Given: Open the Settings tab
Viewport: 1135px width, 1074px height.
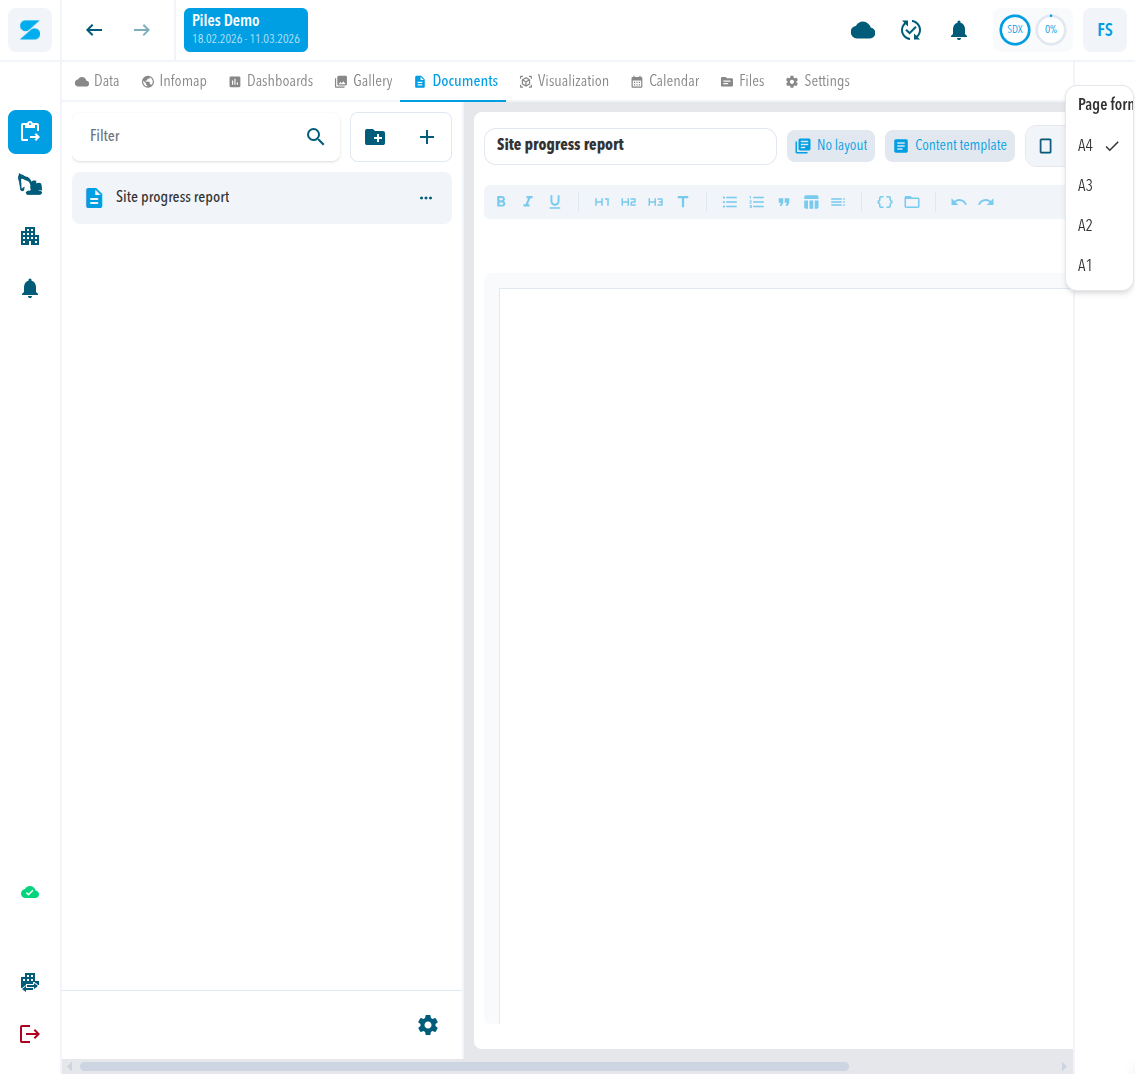Looking at the screenshot, I should click(817, 81).
